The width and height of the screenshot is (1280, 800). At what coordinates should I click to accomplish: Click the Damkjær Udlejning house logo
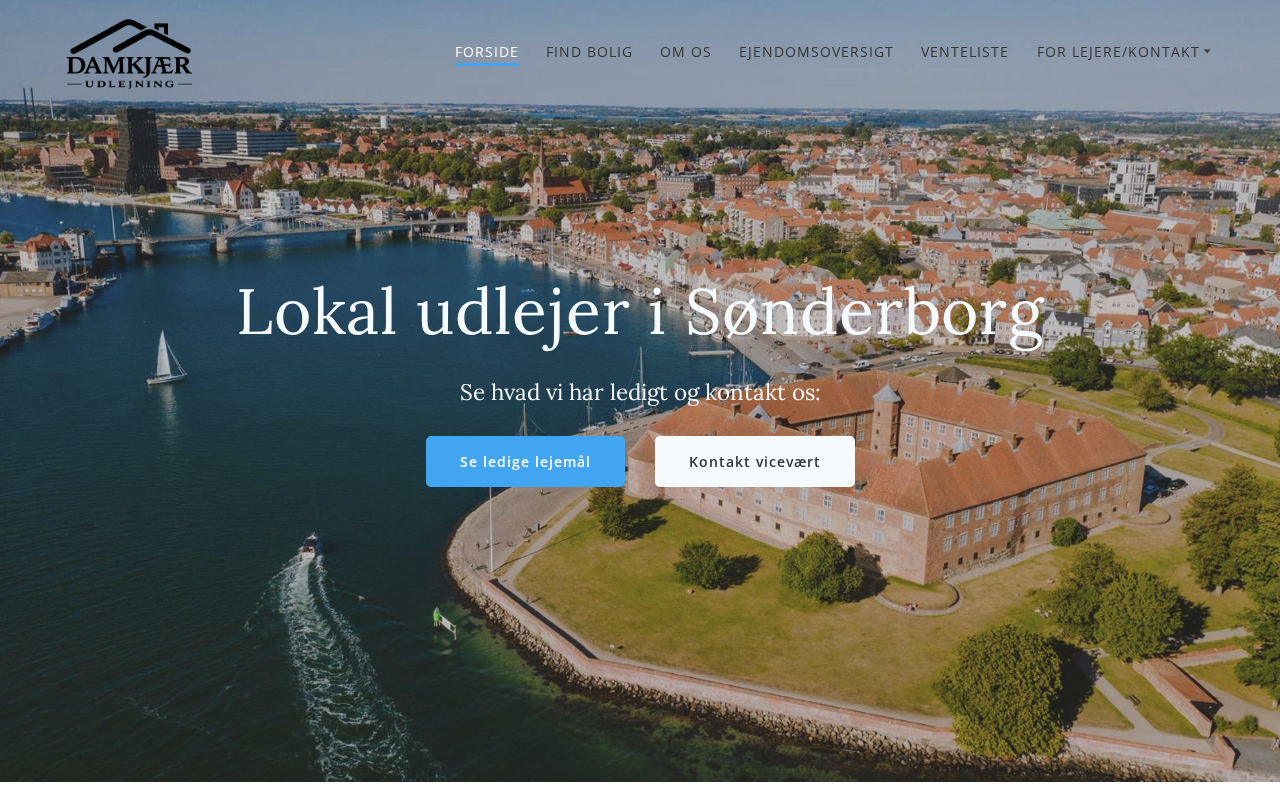tap(129, 53)
